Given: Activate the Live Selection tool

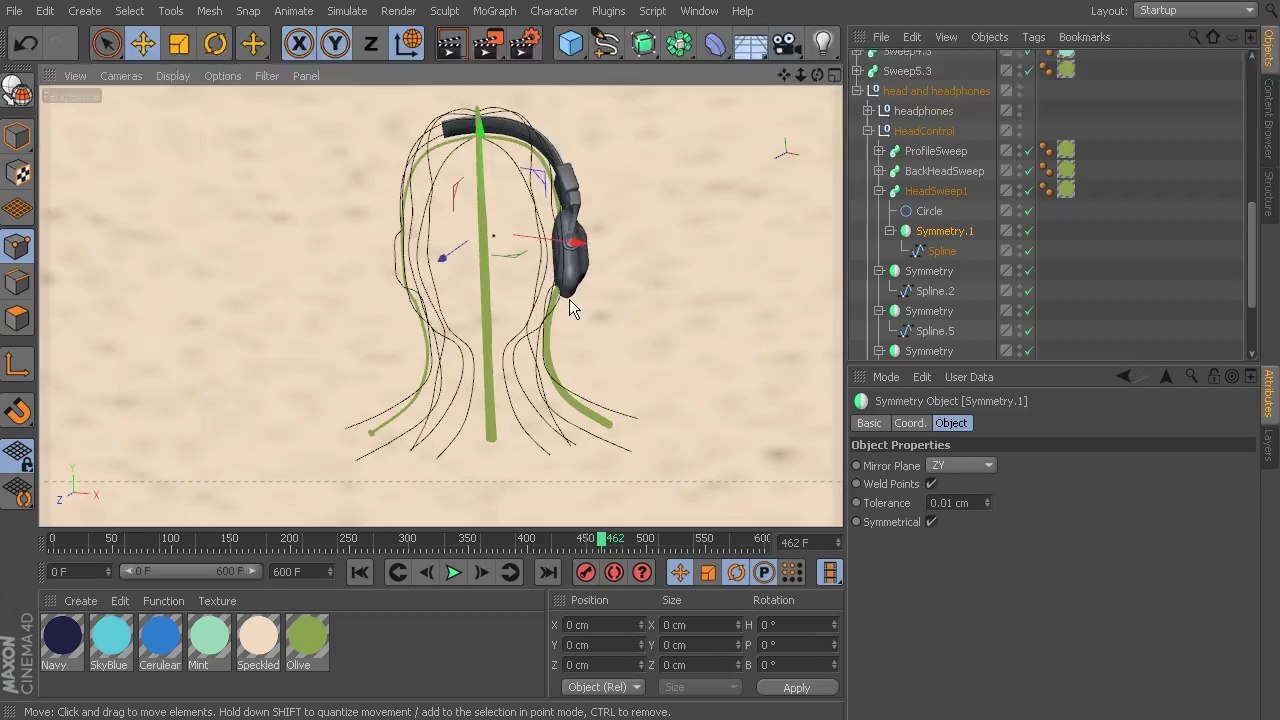Looking at the screenshot, I should click(107, 44).
